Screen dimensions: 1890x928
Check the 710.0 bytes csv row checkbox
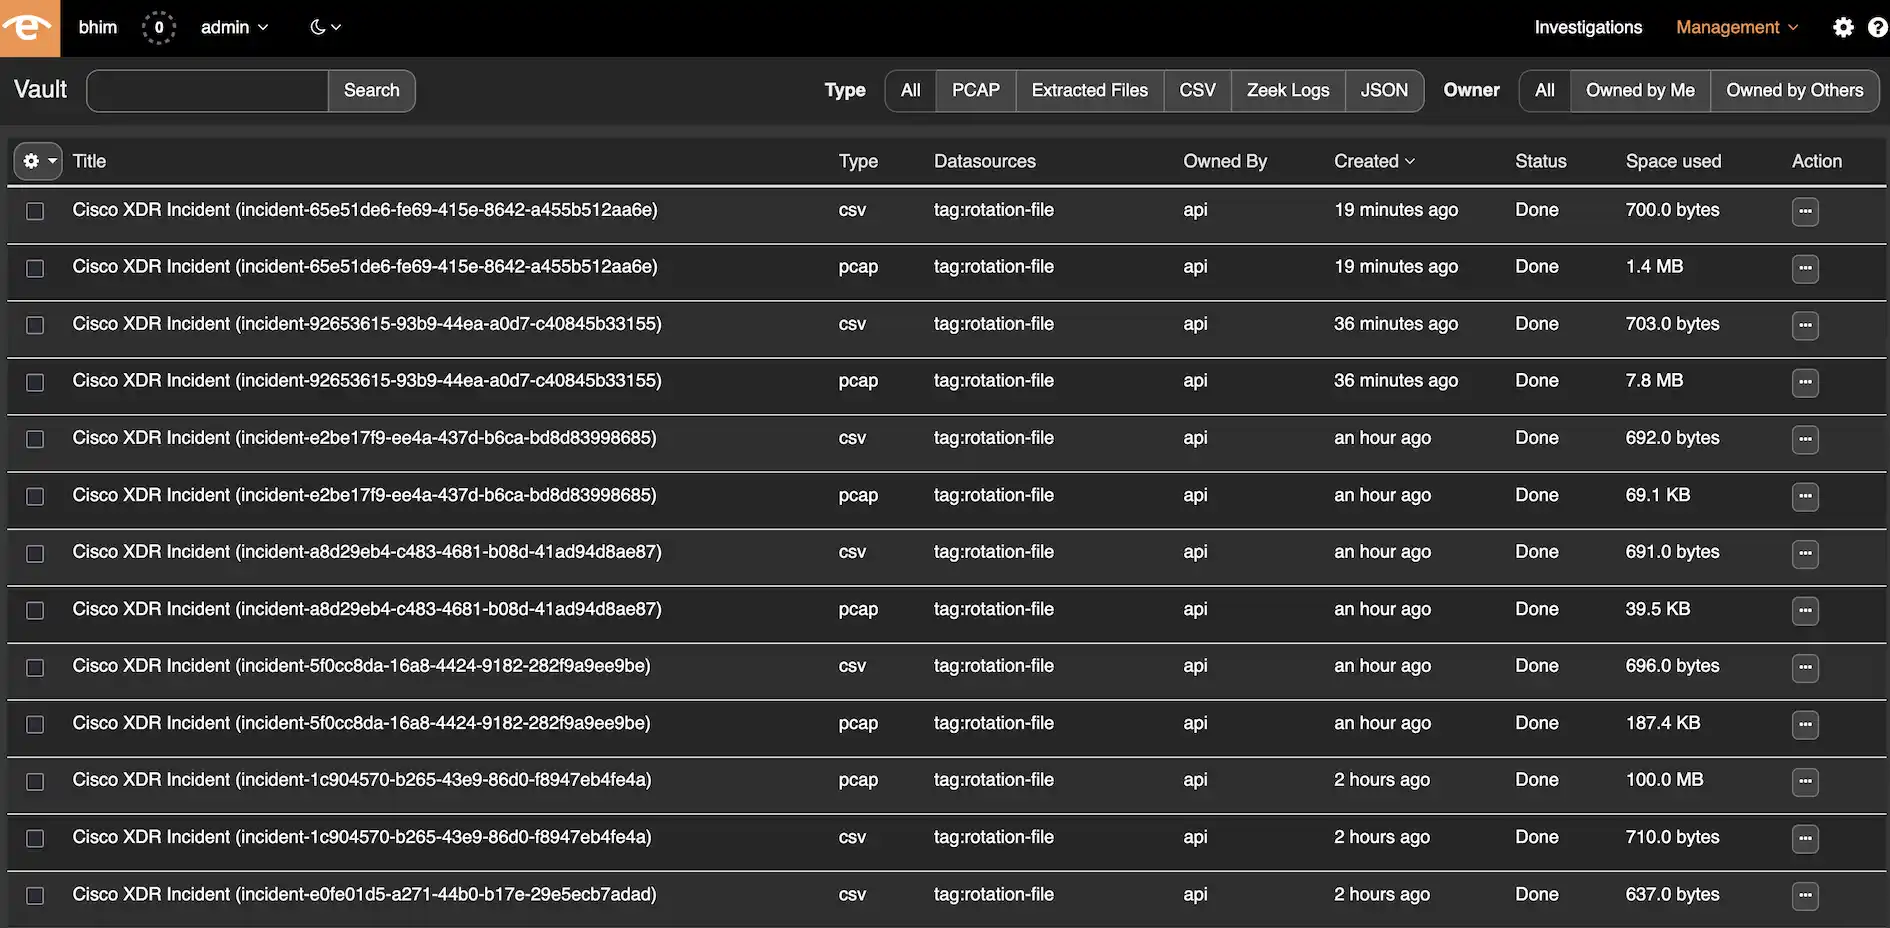[x=35, y=838]
